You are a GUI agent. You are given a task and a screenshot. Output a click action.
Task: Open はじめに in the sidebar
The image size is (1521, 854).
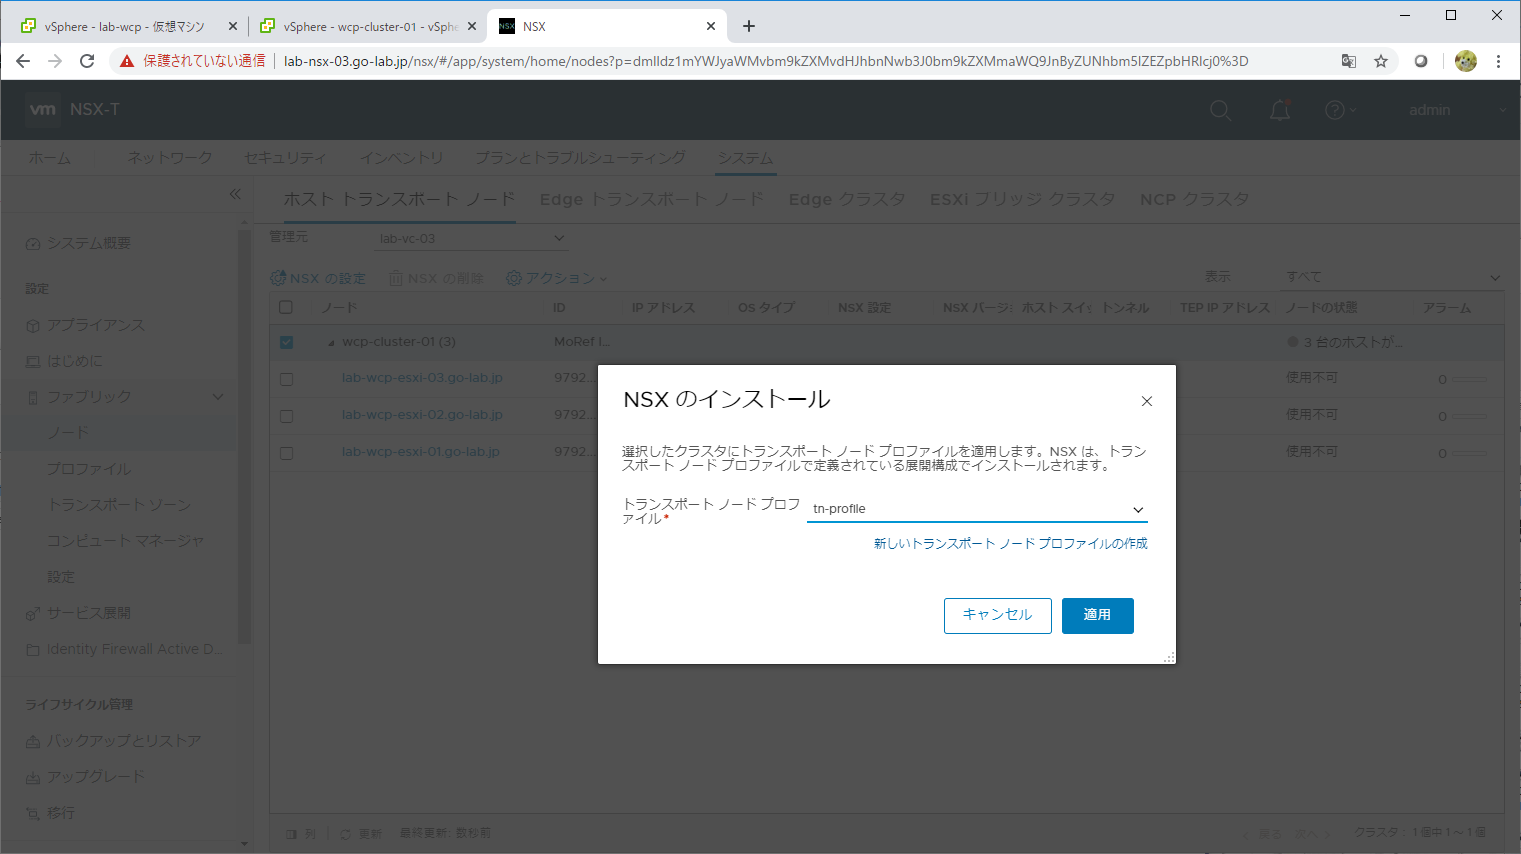pyautogui.click(x=74, y=361)
